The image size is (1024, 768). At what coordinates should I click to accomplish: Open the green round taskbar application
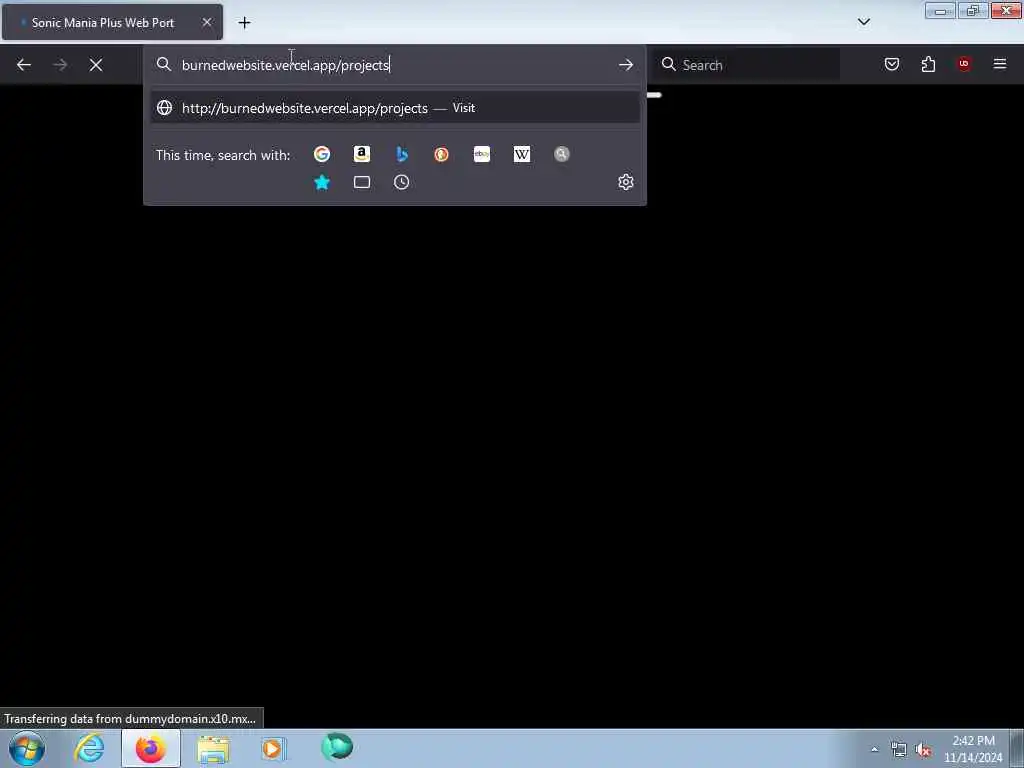coord(337,747)
